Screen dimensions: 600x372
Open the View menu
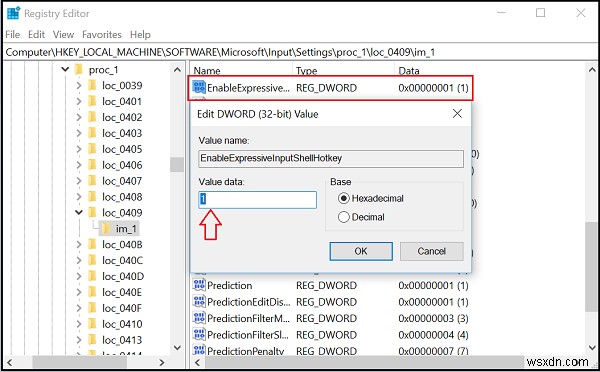click(x=63, y=34)
